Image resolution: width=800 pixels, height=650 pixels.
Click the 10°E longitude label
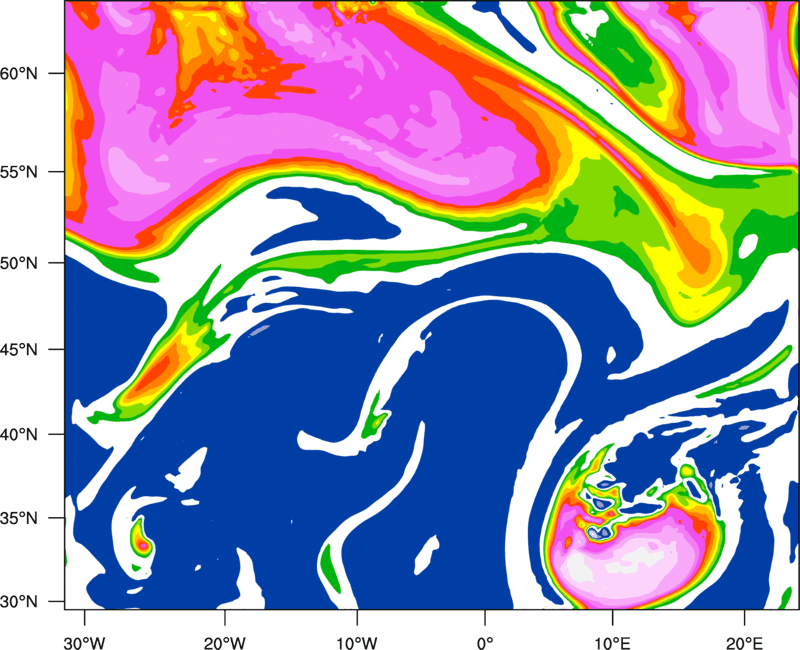click(612, 643)
